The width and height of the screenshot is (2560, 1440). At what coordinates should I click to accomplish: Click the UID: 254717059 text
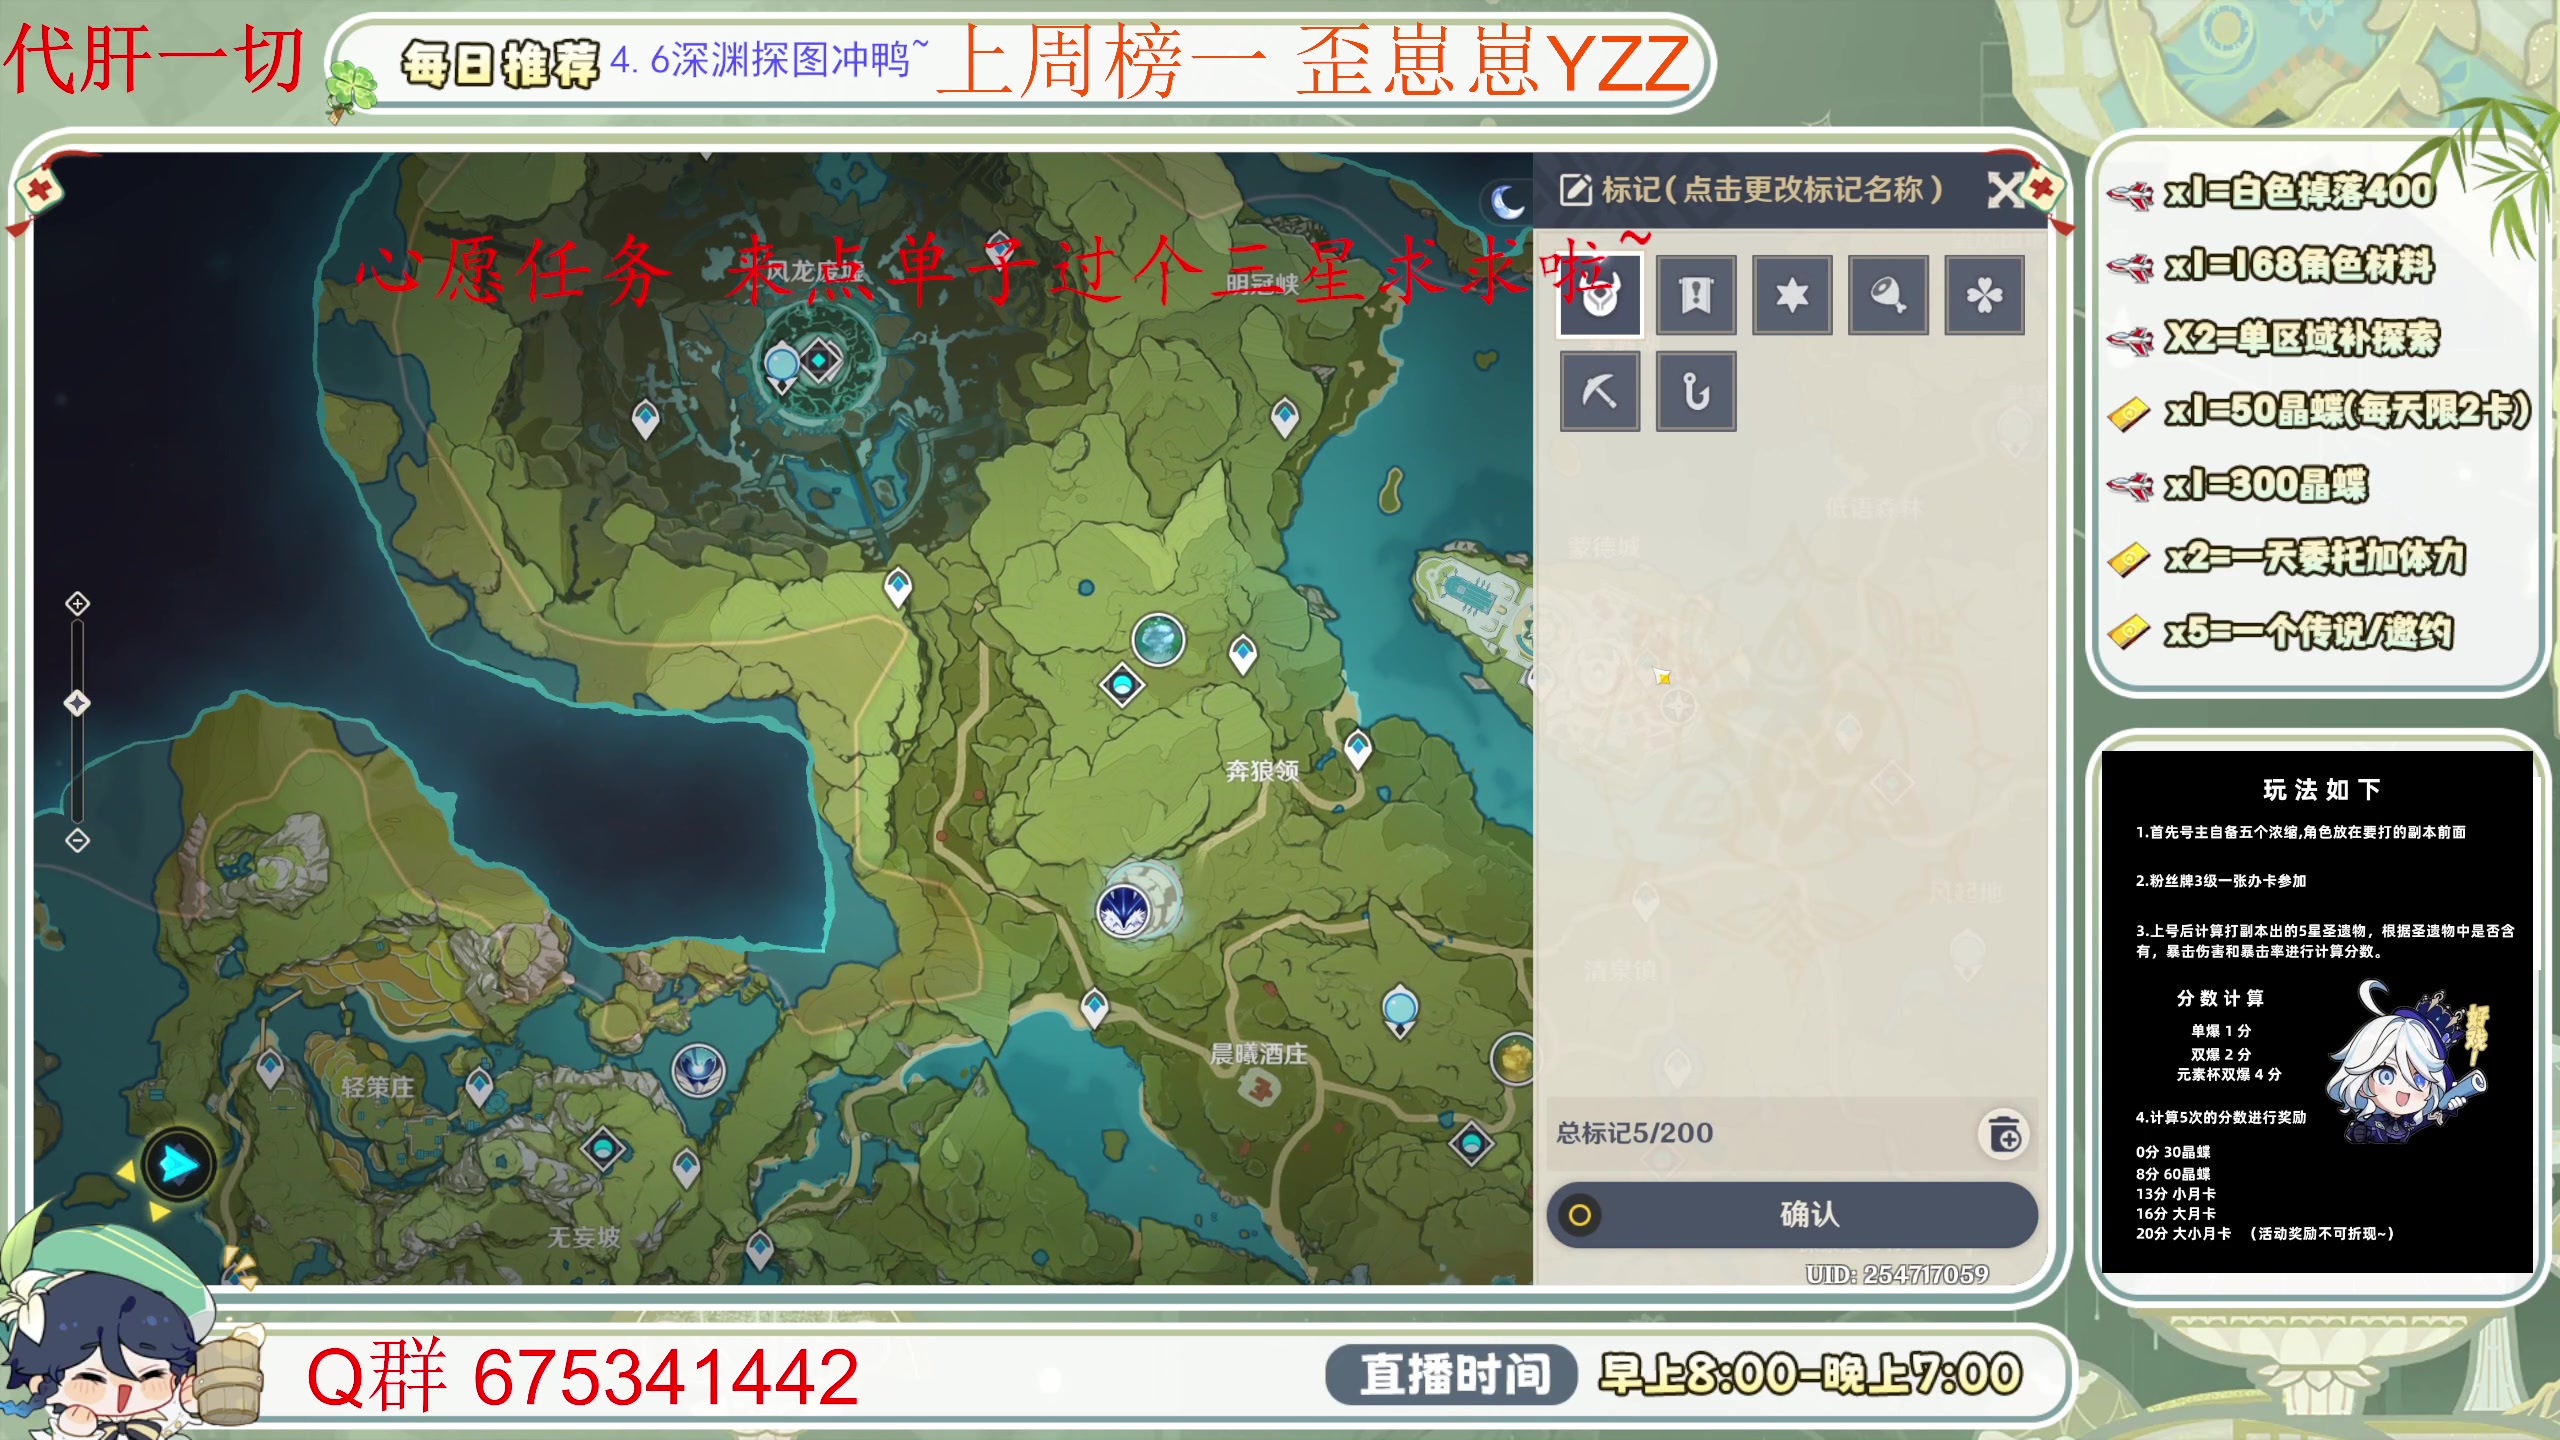tap(1897, 1274)
